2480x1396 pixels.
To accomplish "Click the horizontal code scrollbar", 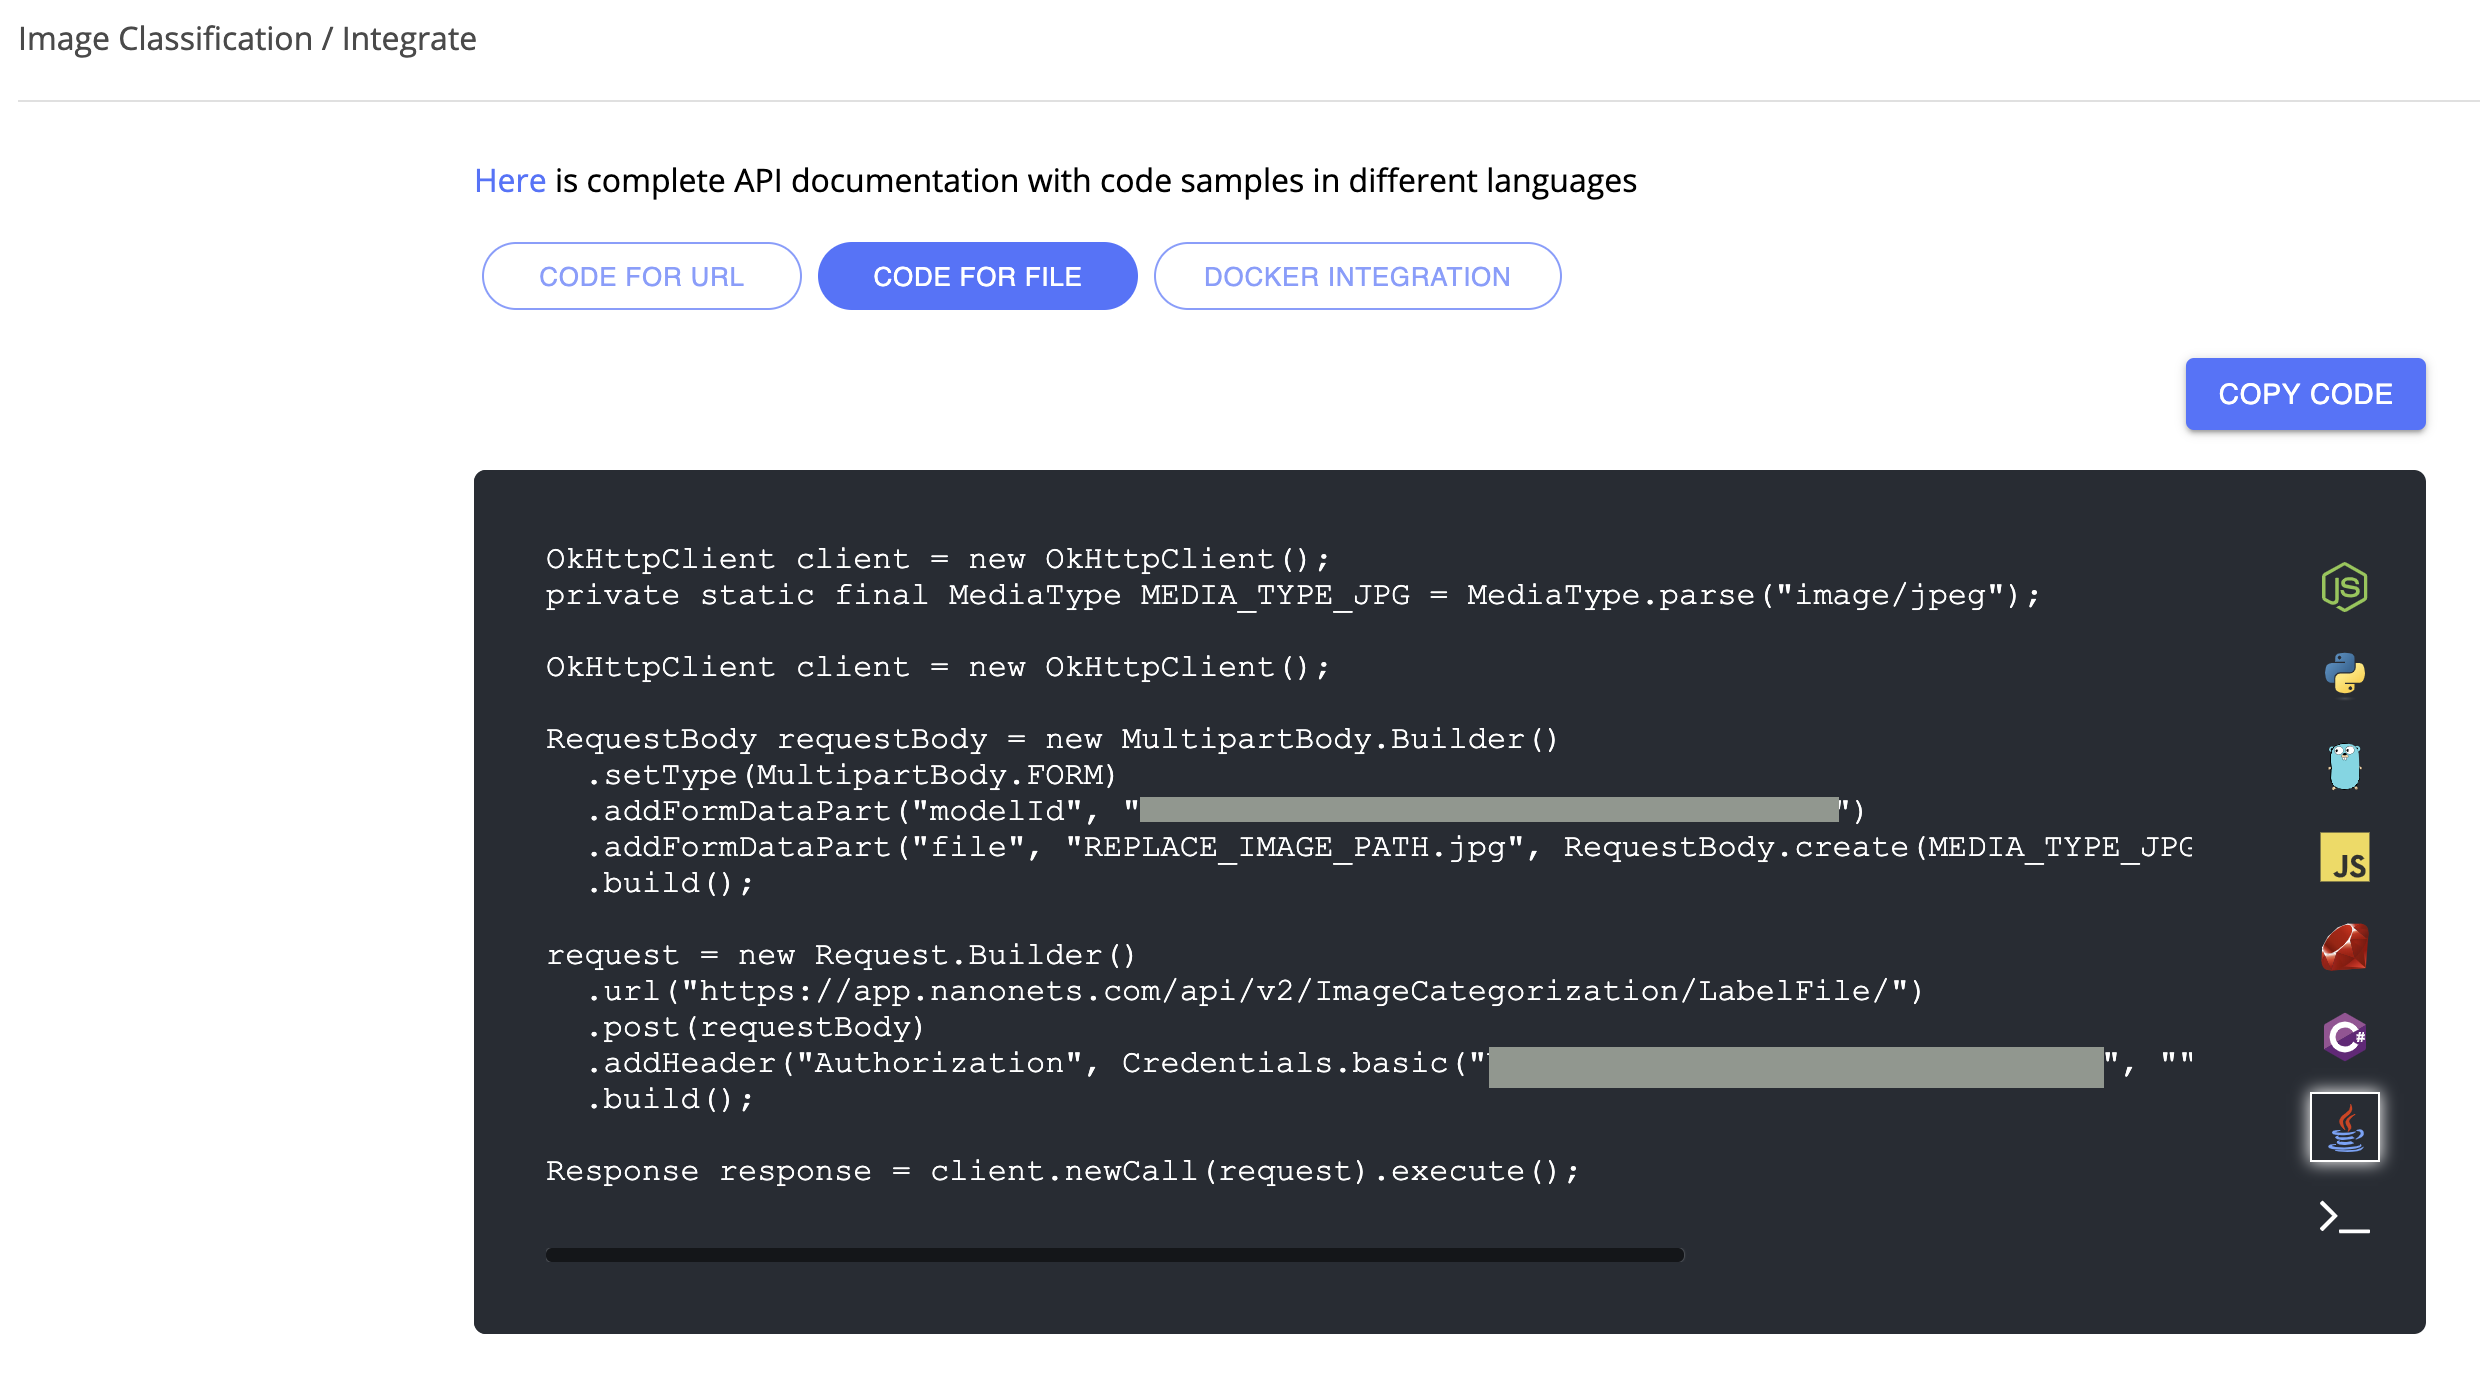I will tap(1114, 1255).
